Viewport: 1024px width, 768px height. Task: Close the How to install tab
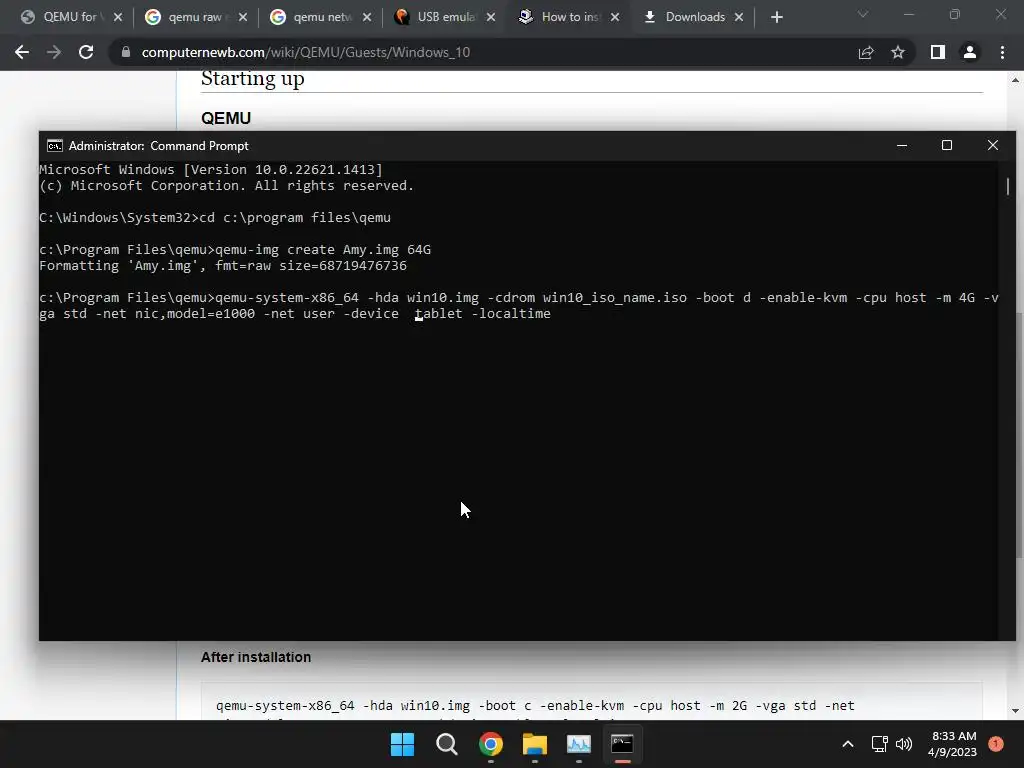615,18
